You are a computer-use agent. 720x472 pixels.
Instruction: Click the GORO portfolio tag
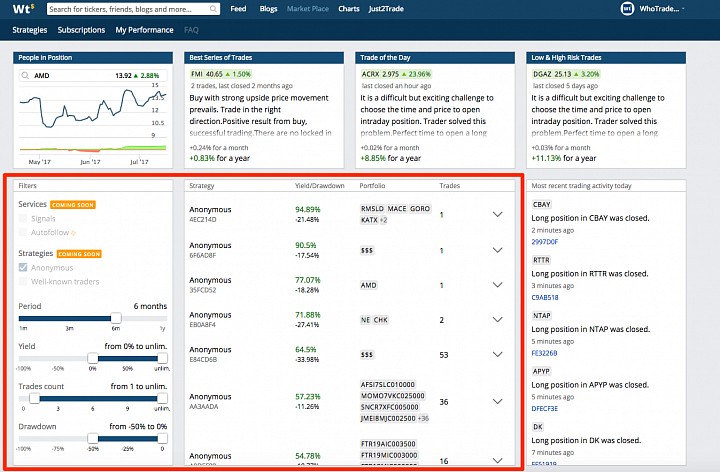(x=420, y=209)
